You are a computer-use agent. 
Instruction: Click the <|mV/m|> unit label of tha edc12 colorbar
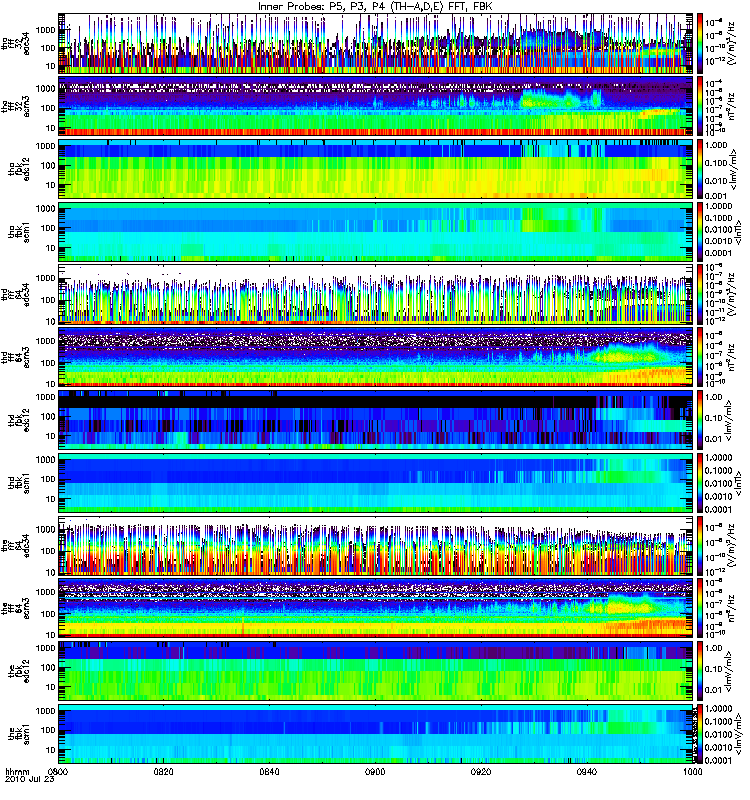coord(734,168)
